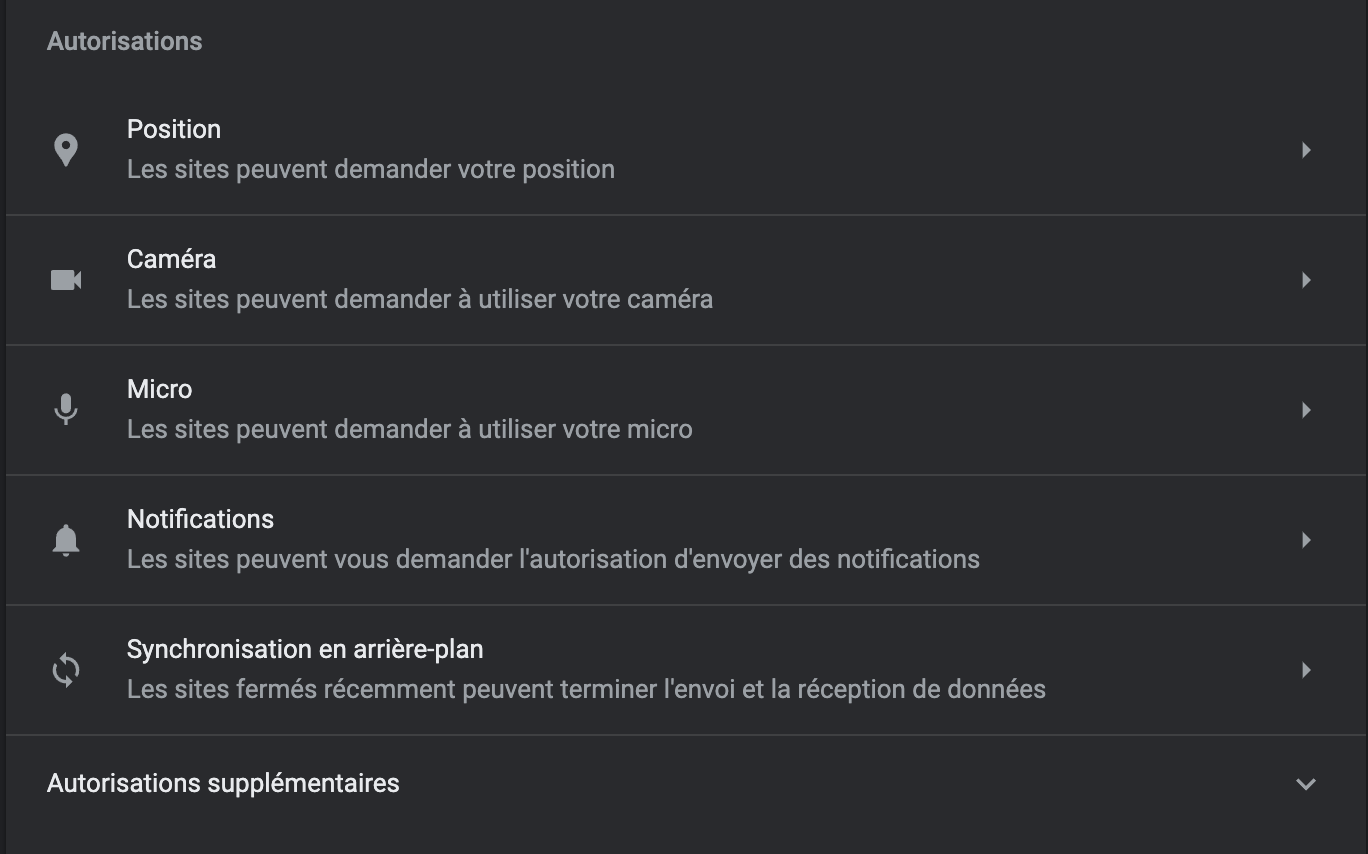This screenshot has height=854, width=1368.
Task: Expand Autorisations supplémentaires with the chevron
Action: pos(1306,784)
